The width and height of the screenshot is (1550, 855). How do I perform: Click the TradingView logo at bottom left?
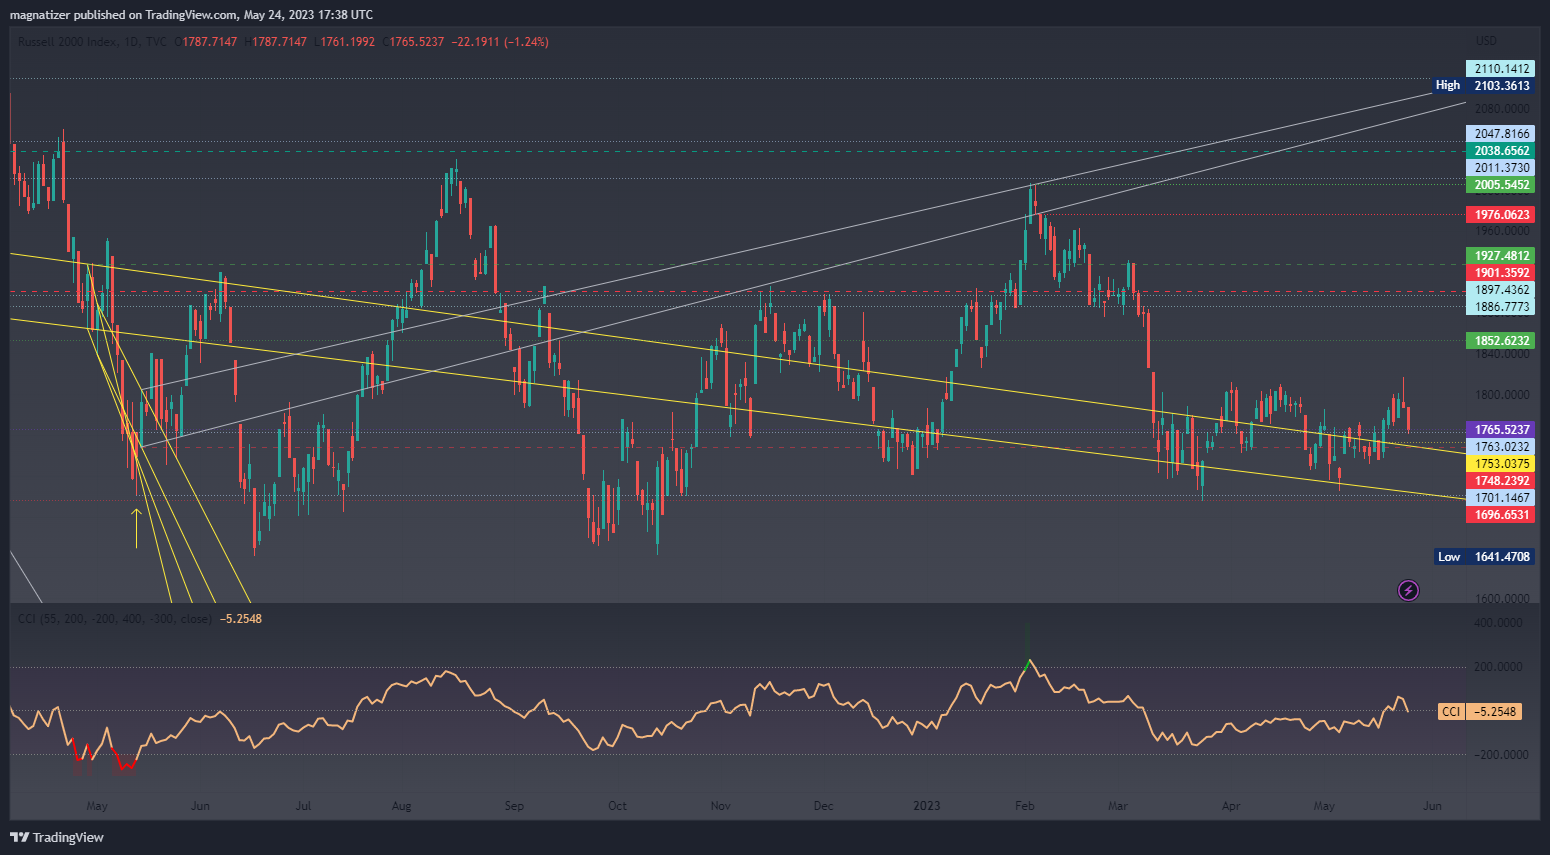[x=57, y=837]
